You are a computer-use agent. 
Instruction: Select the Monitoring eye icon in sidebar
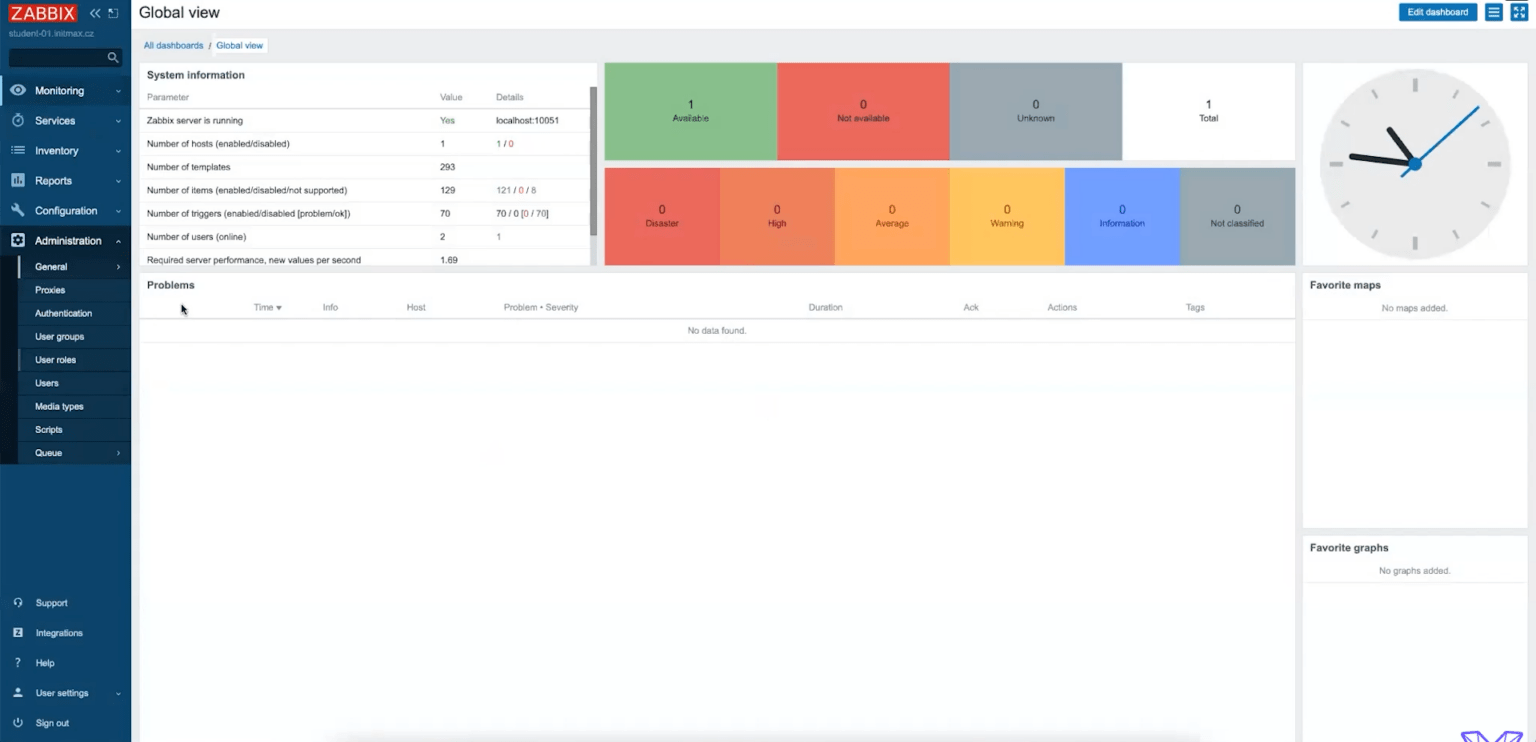click(x=18, y=90)
